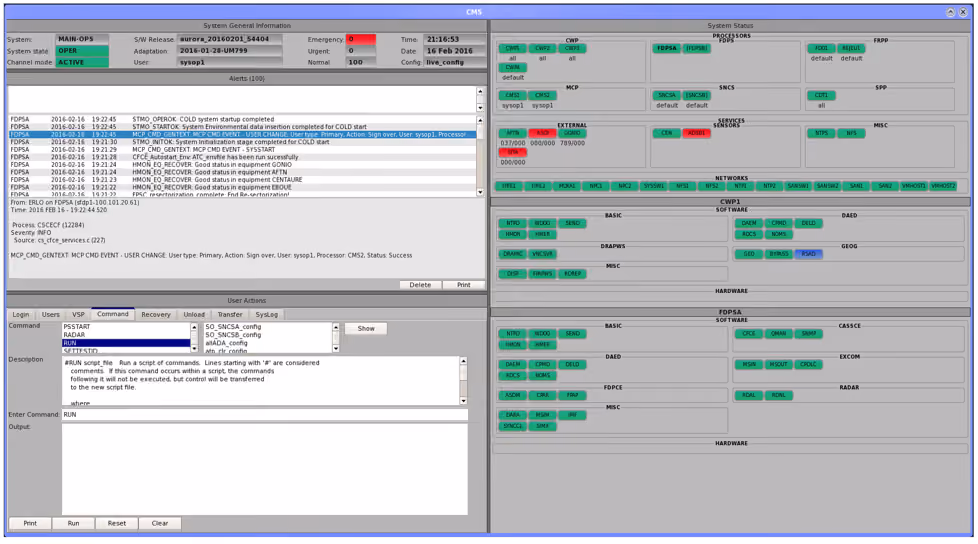
Task: Select the VMHOST1 network indicator
Action: point(913,186)
